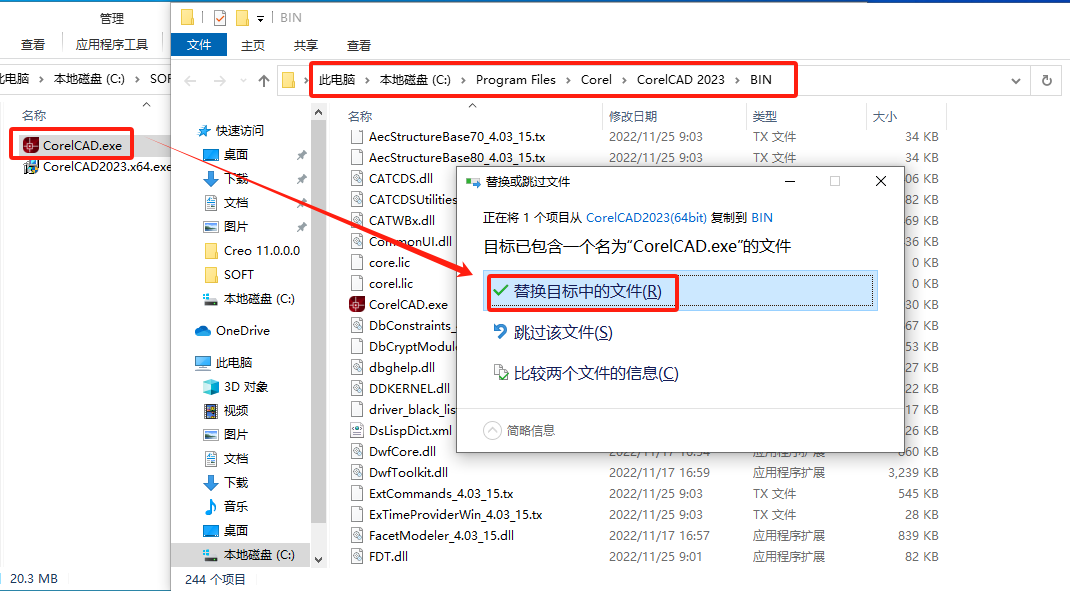Screen dimensions: 1070x591
Task: Select corel.lic in file list
Action: (391, 283)
